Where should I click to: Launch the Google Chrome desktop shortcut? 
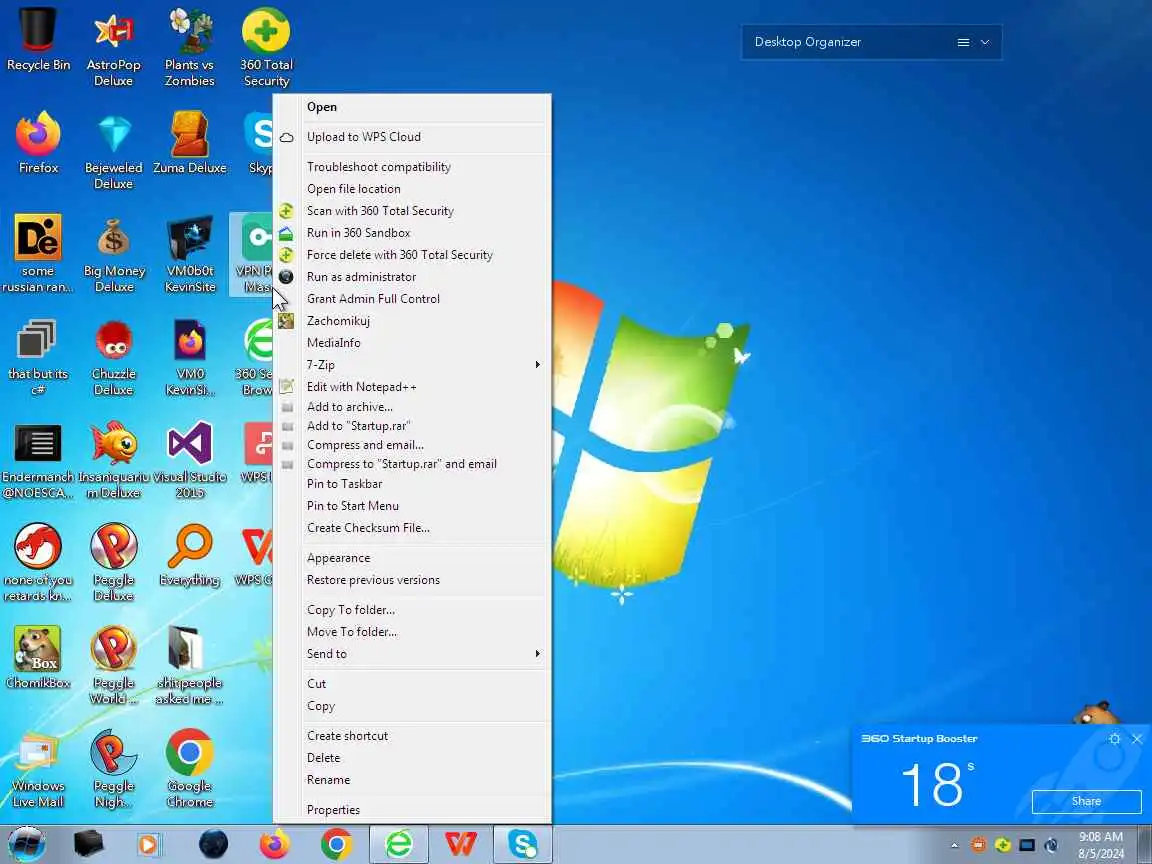[190, 769]
